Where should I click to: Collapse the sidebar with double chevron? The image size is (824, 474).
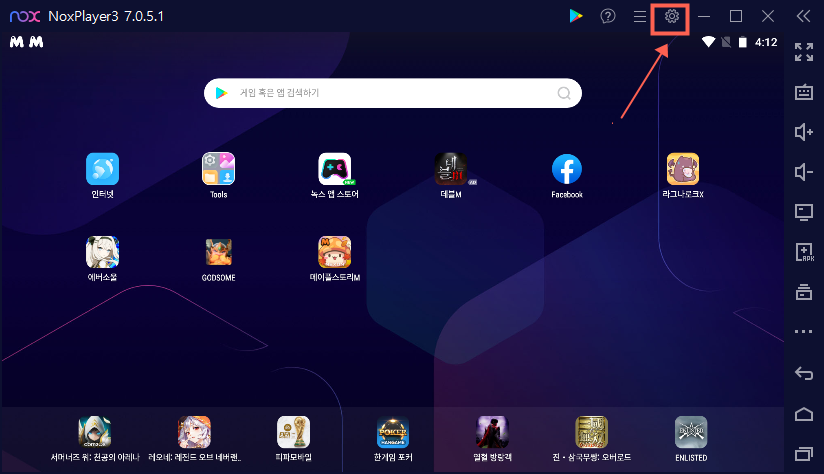(x=804, y=16)
